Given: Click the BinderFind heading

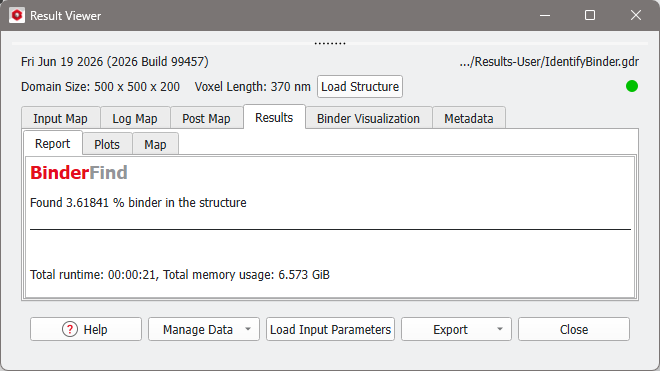Looking at the screenshot, I should [x=79, y=173].
